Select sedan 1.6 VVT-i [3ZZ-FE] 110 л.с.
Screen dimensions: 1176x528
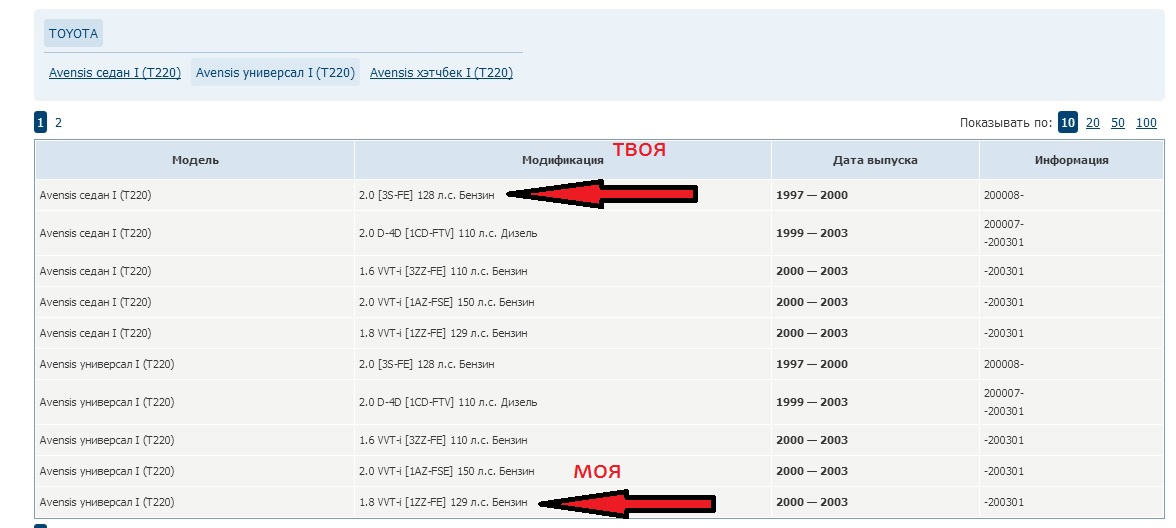(x=443, y=272)
